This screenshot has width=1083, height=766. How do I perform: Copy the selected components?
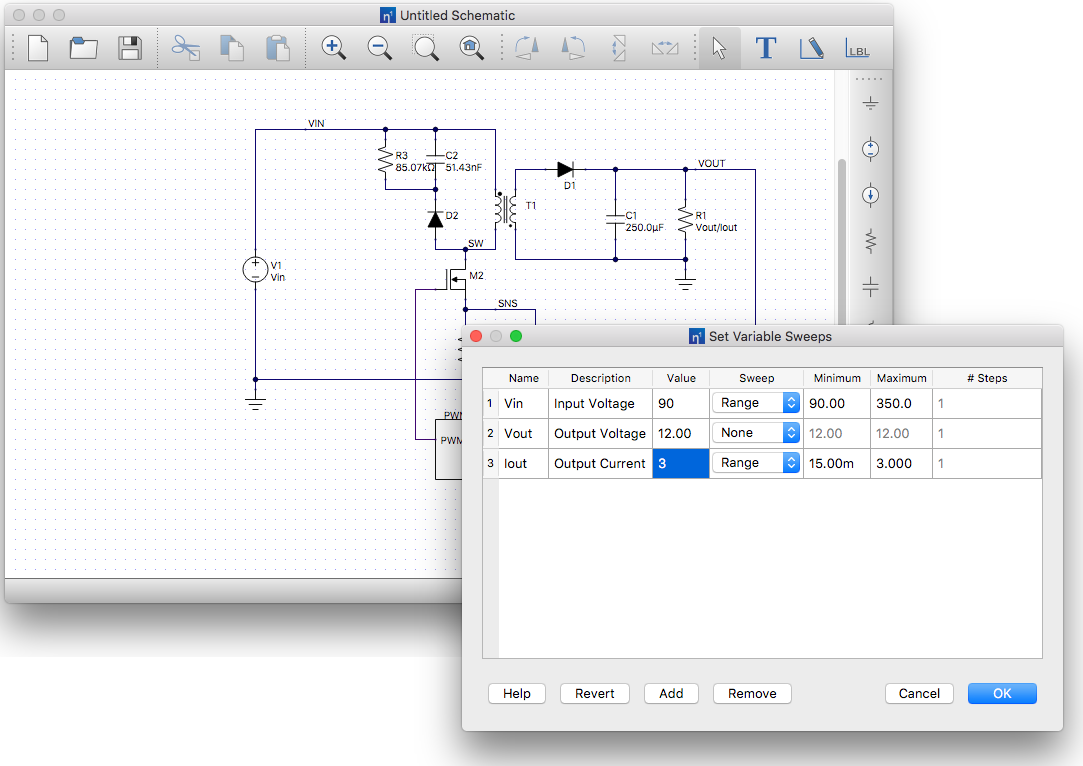[x=232, y=48]
